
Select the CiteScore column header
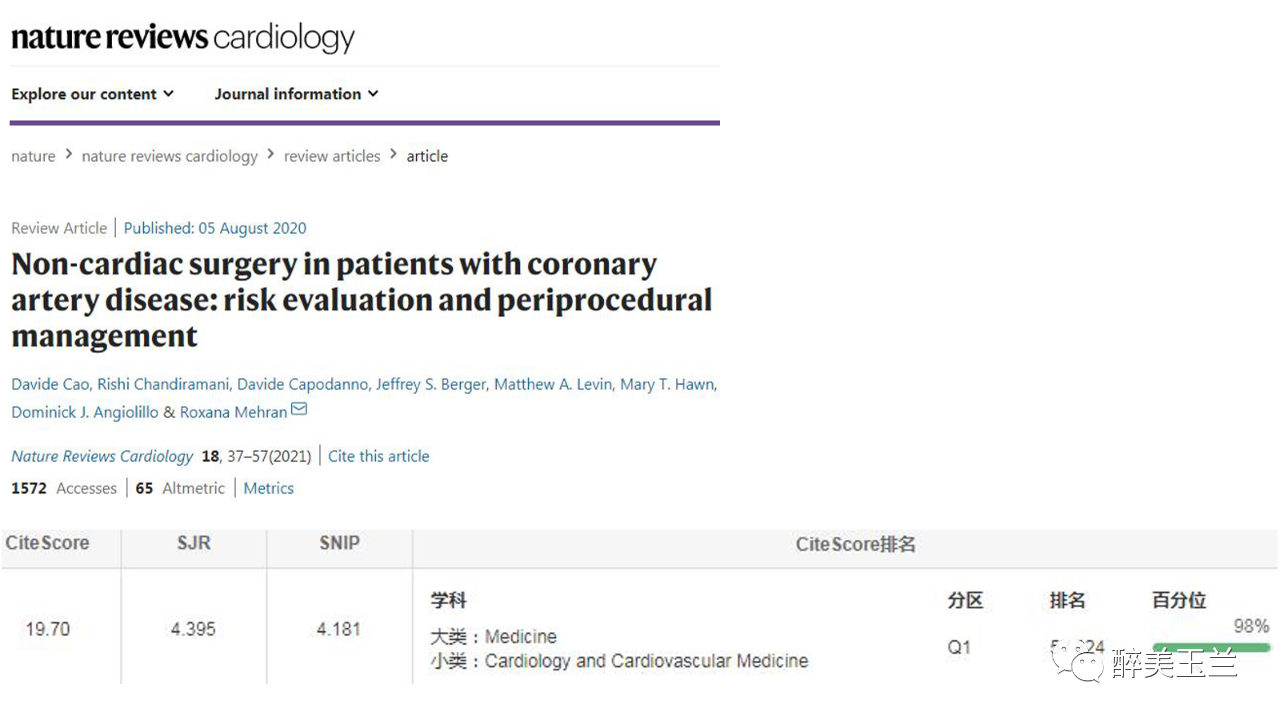tap(47, 543)
